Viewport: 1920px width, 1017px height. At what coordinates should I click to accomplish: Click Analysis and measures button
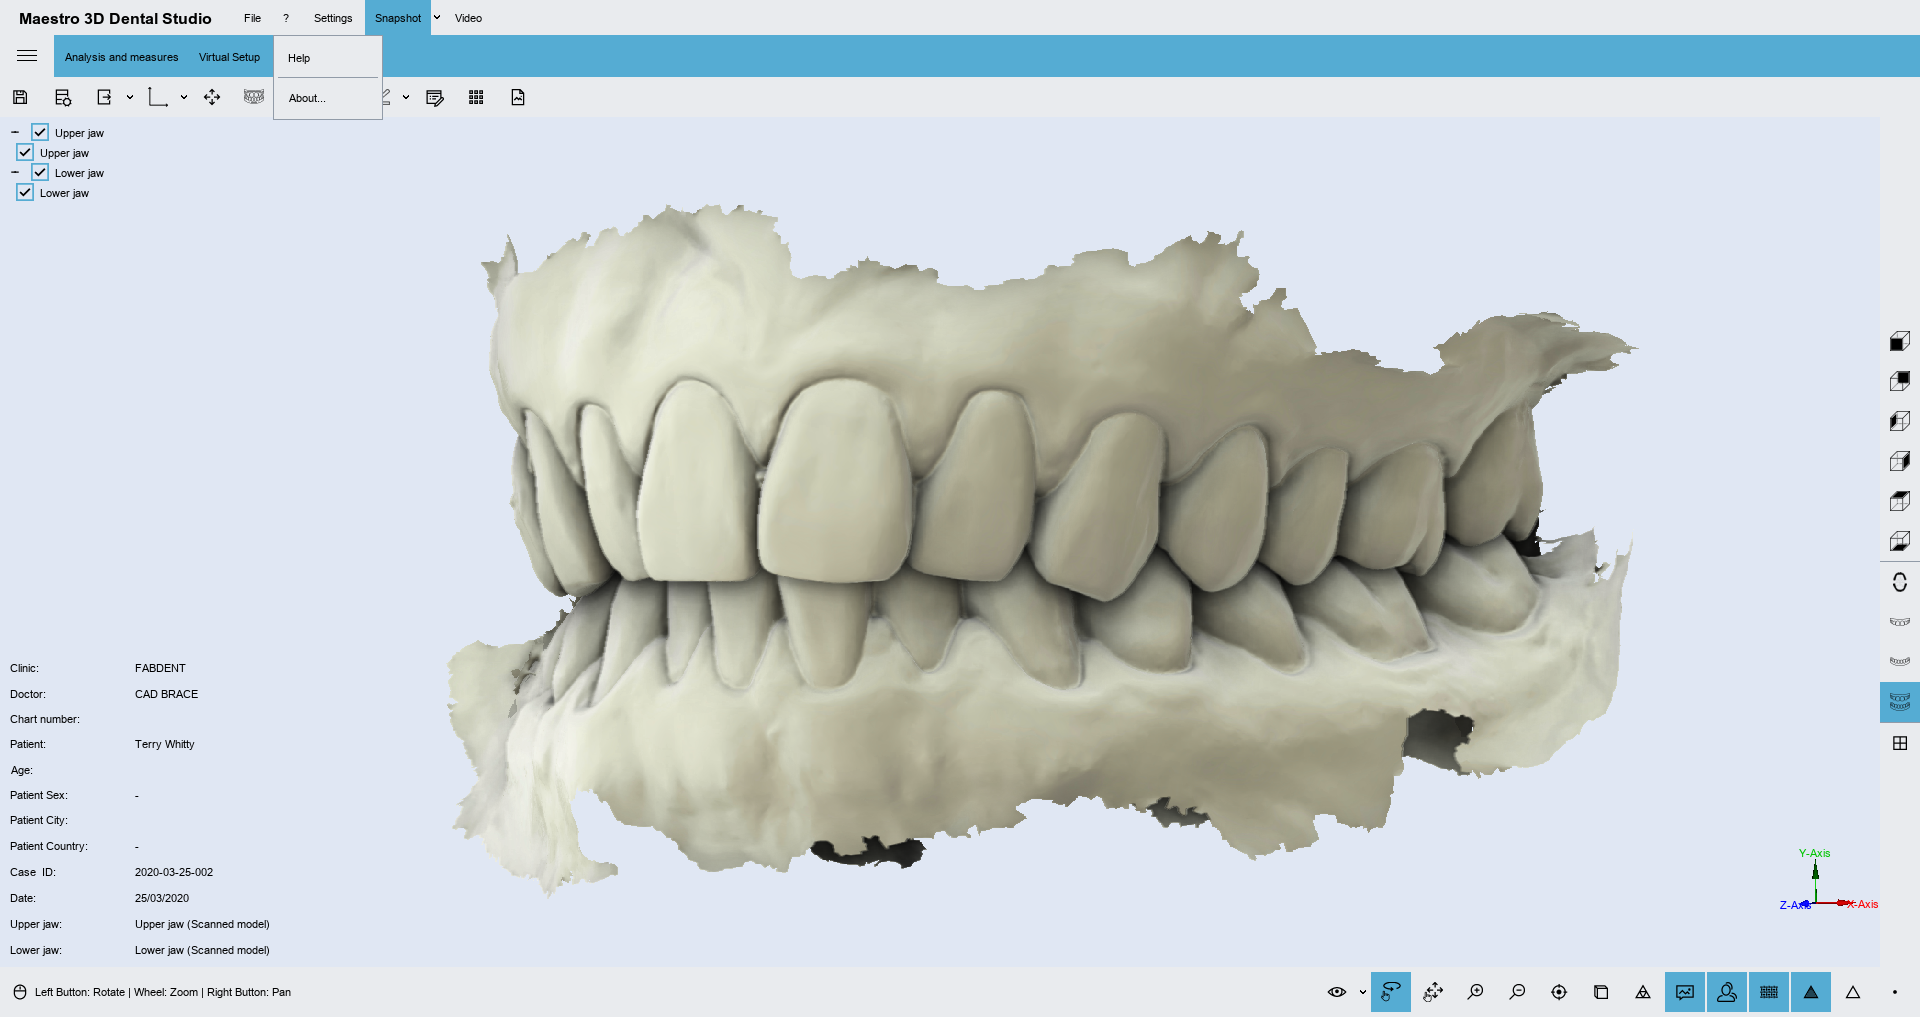click(x=121, y=57)
